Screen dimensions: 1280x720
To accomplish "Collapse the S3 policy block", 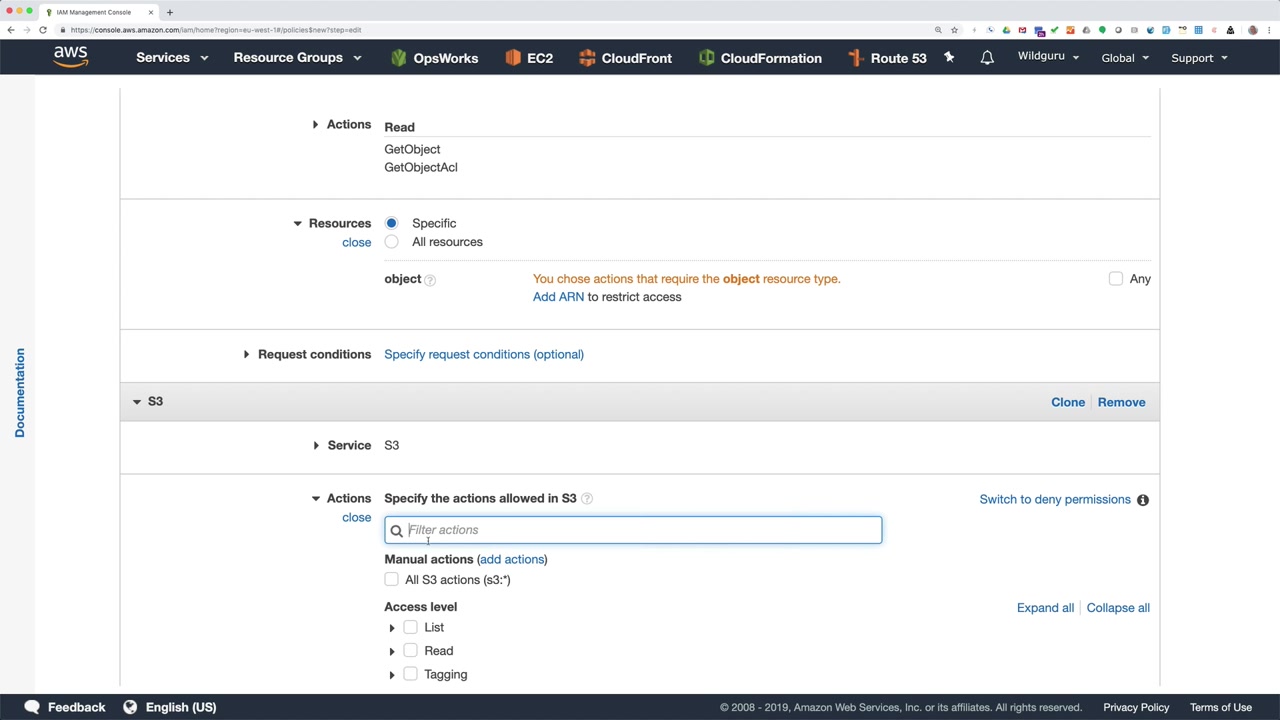I will pos(137,402).
